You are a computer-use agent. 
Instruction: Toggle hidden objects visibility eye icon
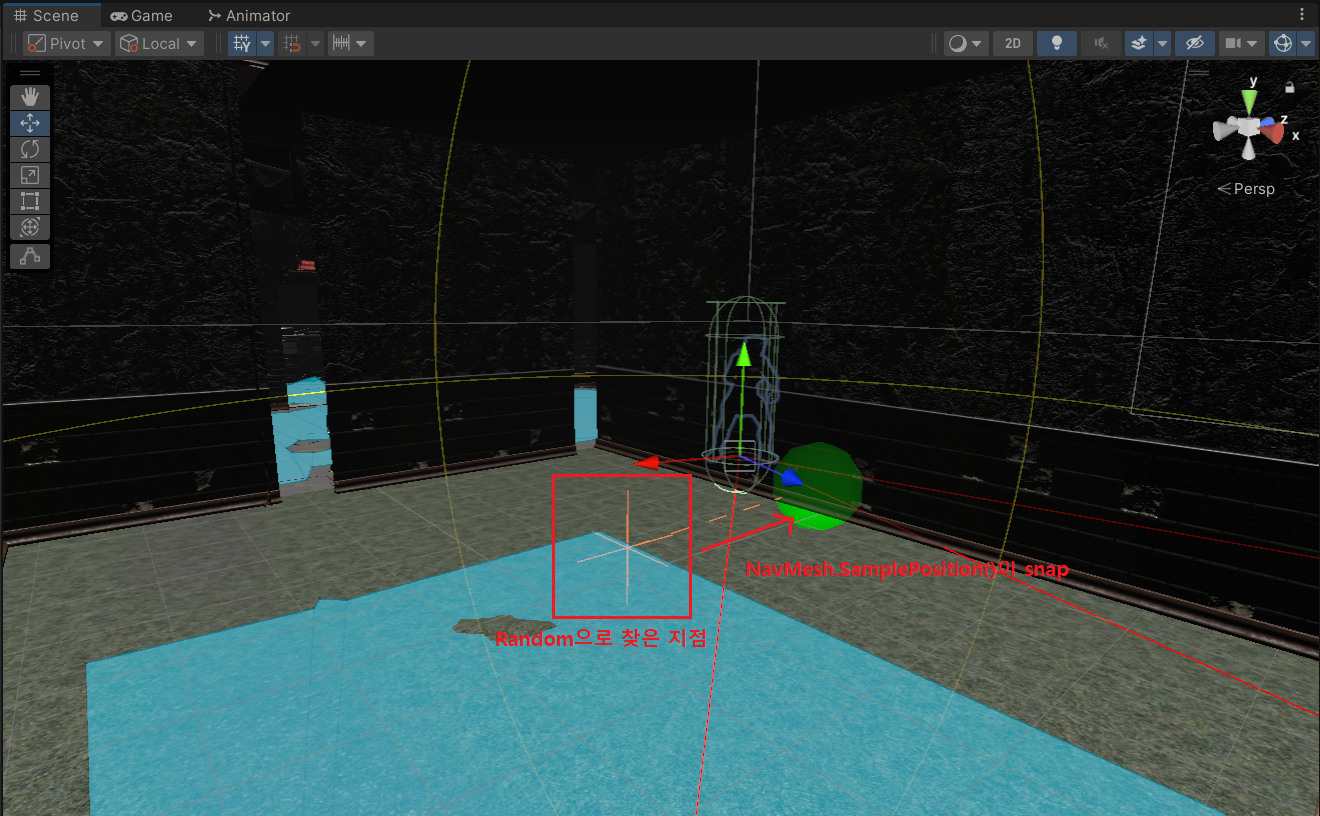(1194, 43)
